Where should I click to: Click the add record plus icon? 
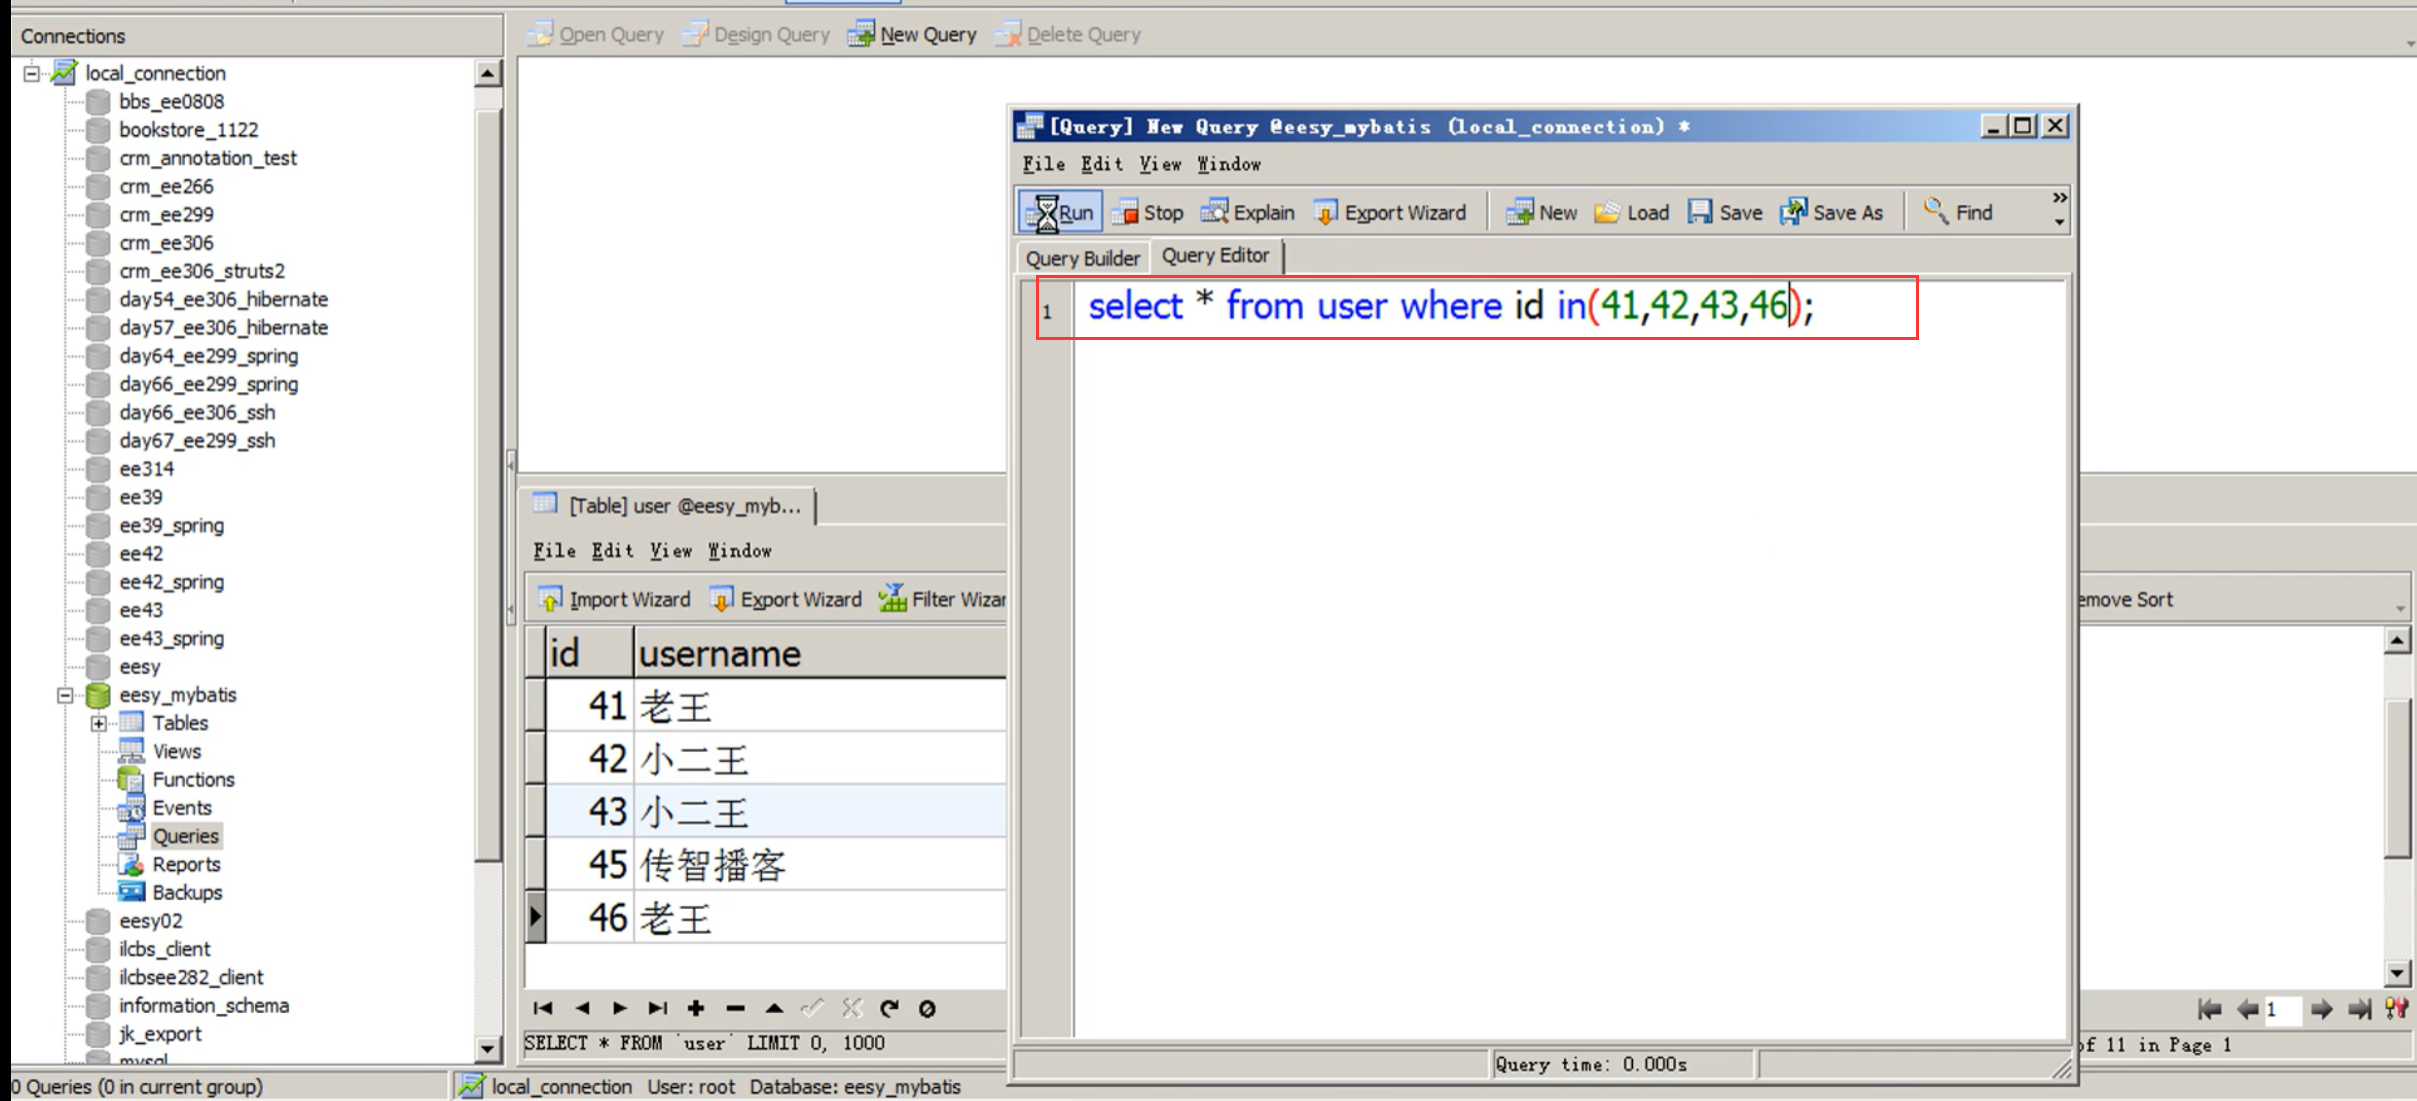[x=696, y=1008]
